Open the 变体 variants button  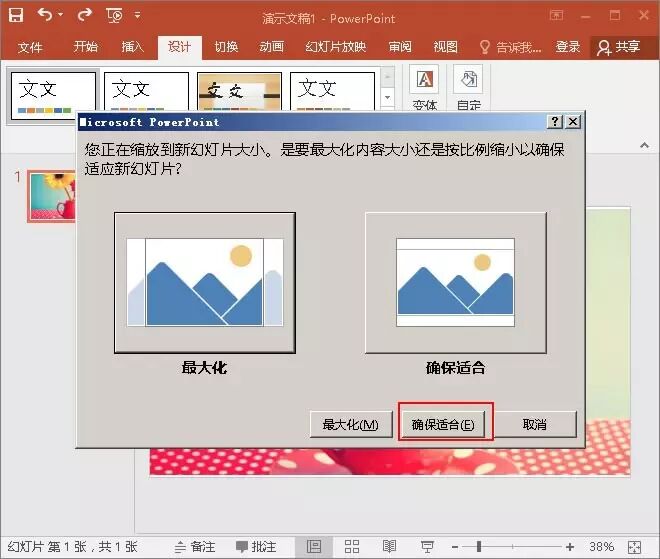(424, 88)
